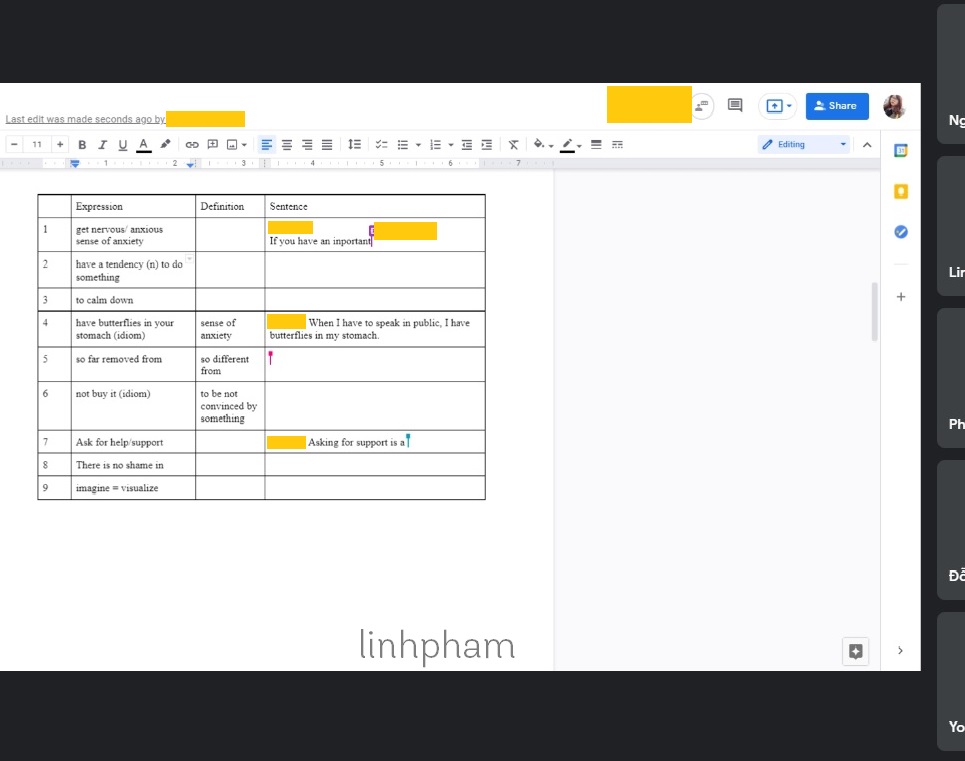The height and width of the screenshot is (761, 965).
Task: Increase font size with plus button
Action: click(x=60, y=145)
